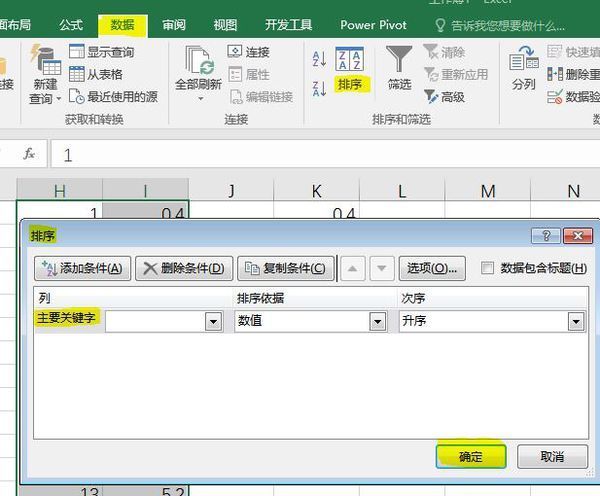Open the 视图 ribbon tab
The image size is (600, 496).
coord(225,25)
